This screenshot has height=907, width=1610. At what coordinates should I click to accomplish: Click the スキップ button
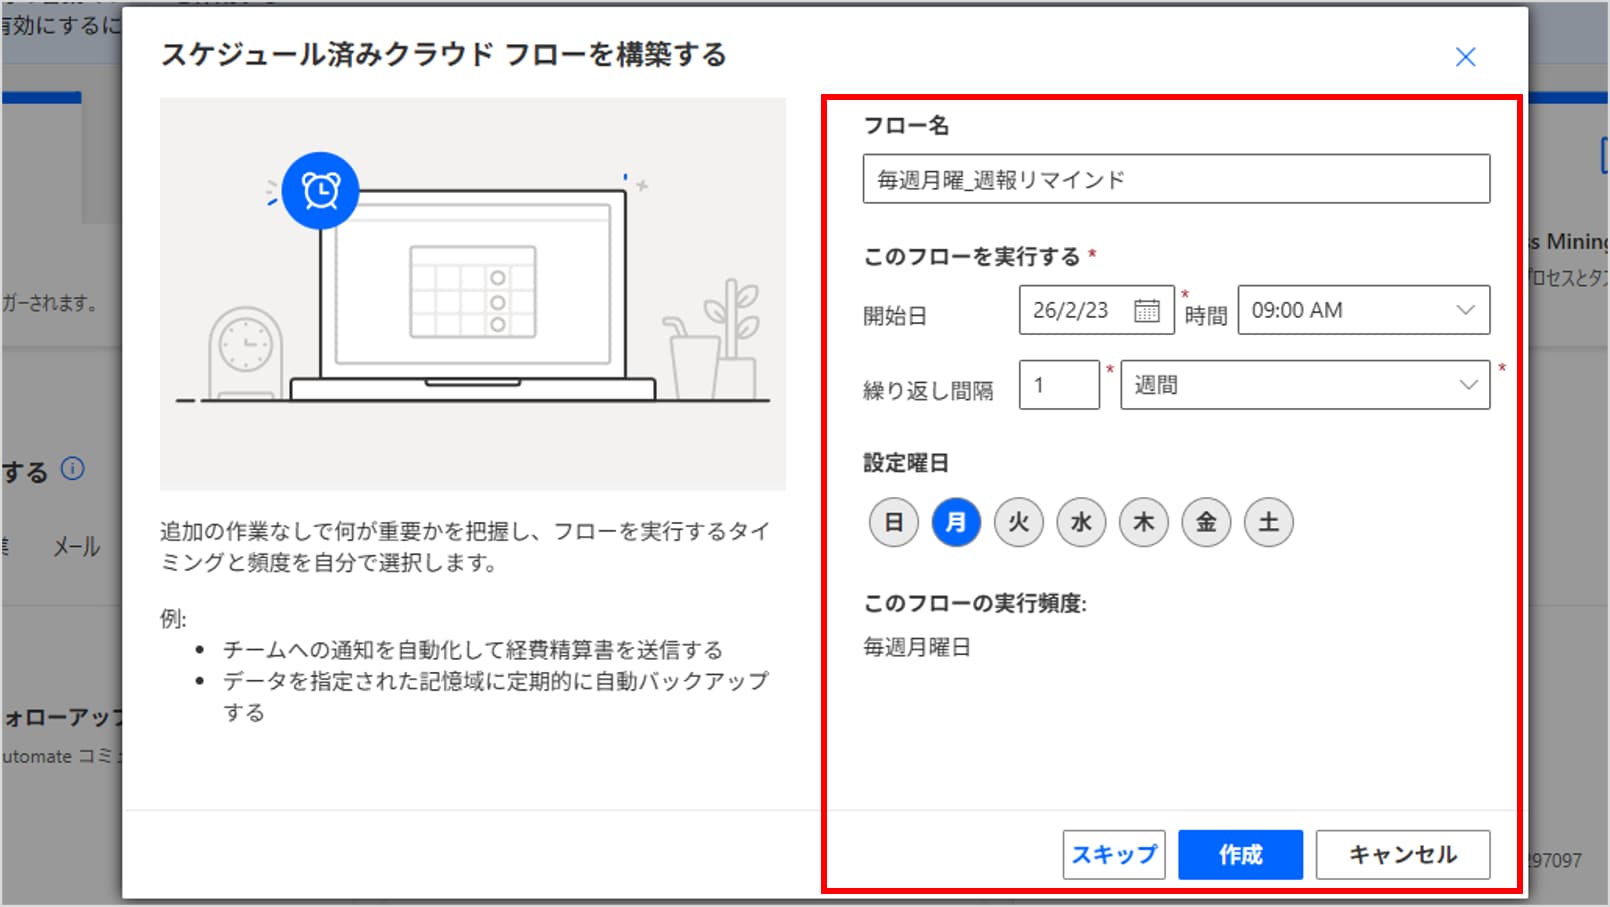(x=1113, y=855)
